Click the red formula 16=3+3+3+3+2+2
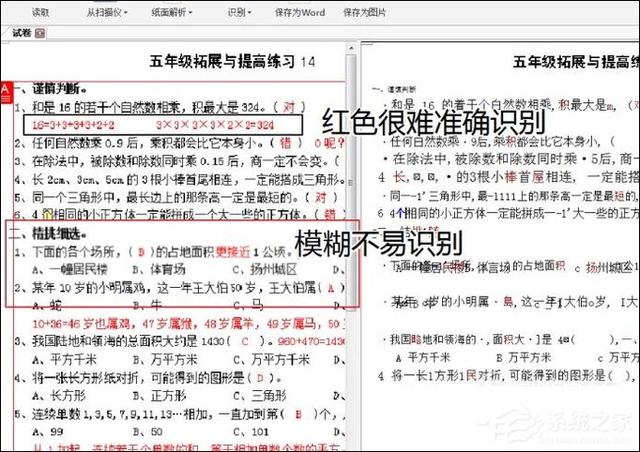Screen dimensions: 640x452 (x=74, y=125)
